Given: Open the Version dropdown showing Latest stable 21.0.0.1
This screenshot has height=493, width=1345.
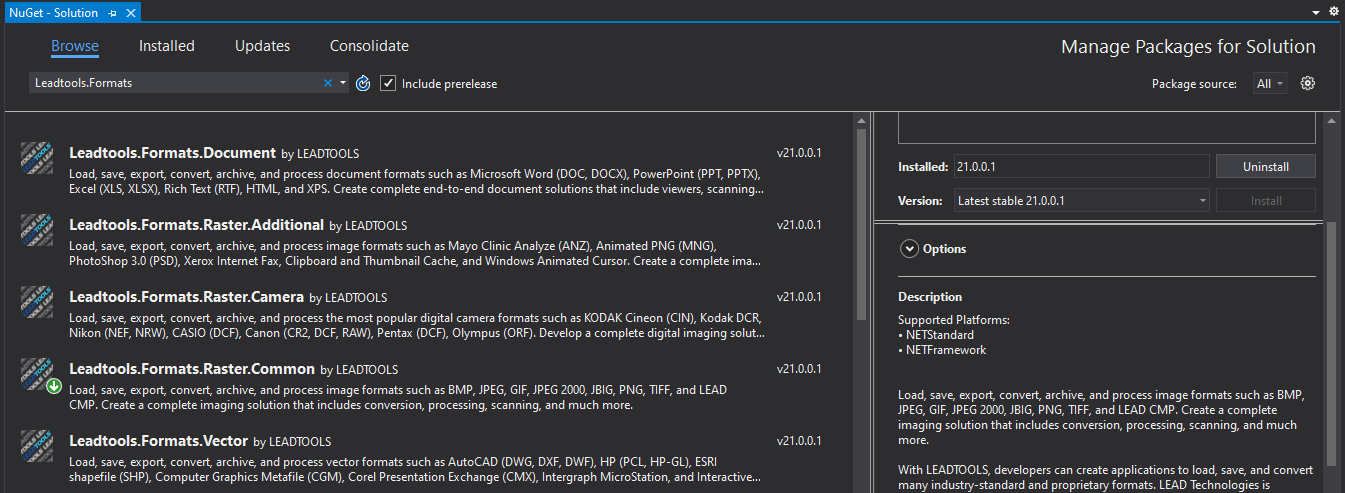Looking at the screenshot, I should pos(1082,201).
